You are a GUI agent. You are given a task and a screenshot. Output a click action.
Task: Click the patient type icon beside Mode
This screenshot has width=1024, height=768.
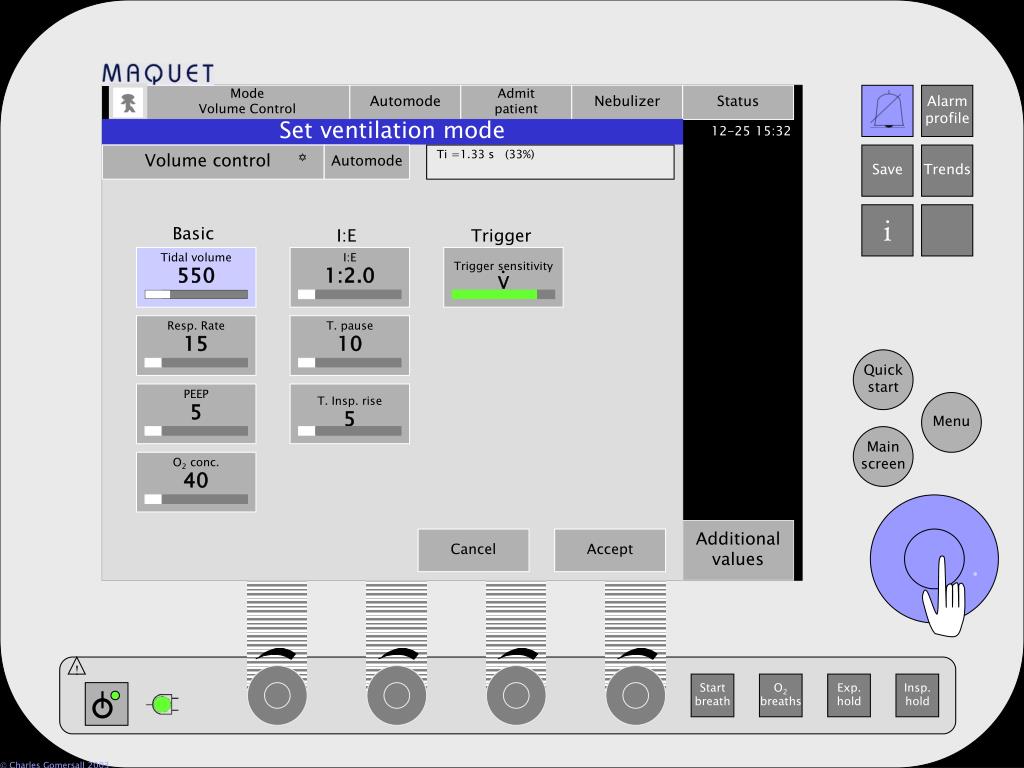pos(128,103)
